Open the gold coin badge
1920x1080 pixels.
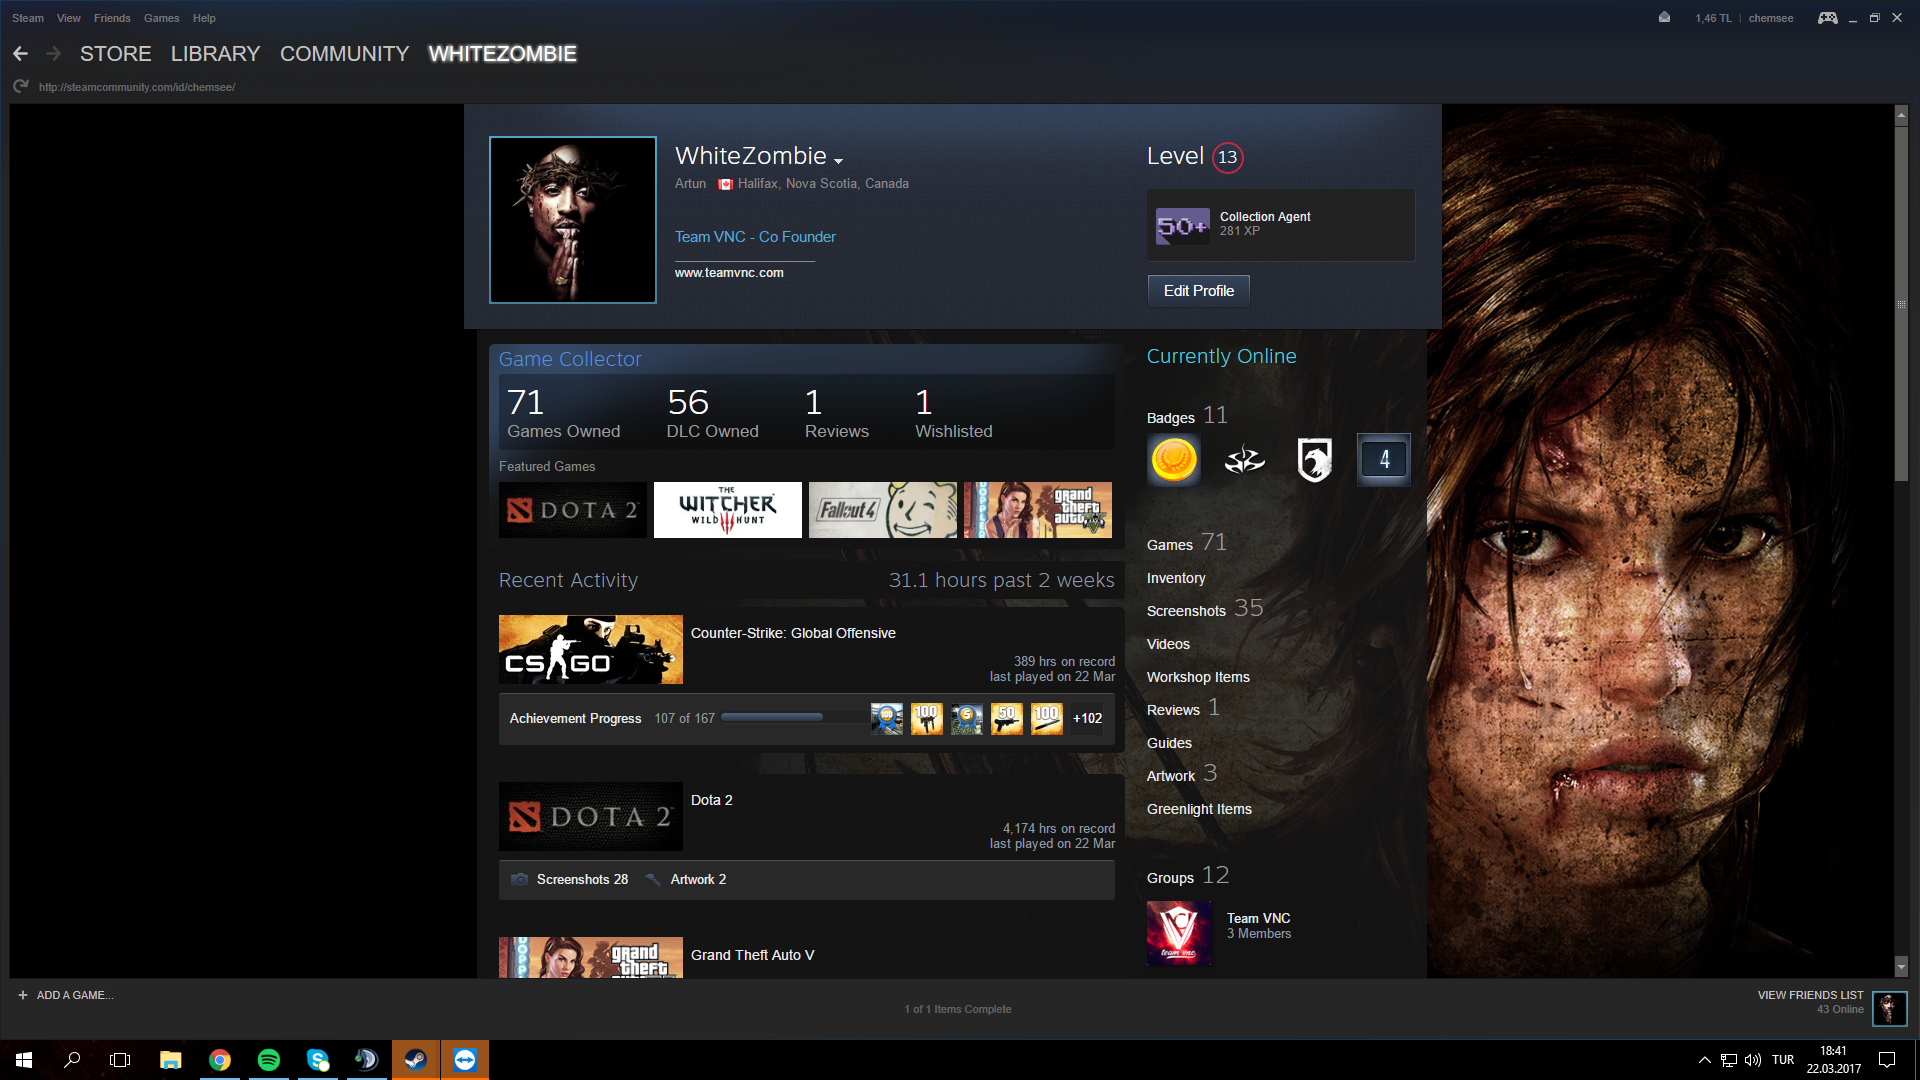pyautogui.click(x=1174, y=460)
